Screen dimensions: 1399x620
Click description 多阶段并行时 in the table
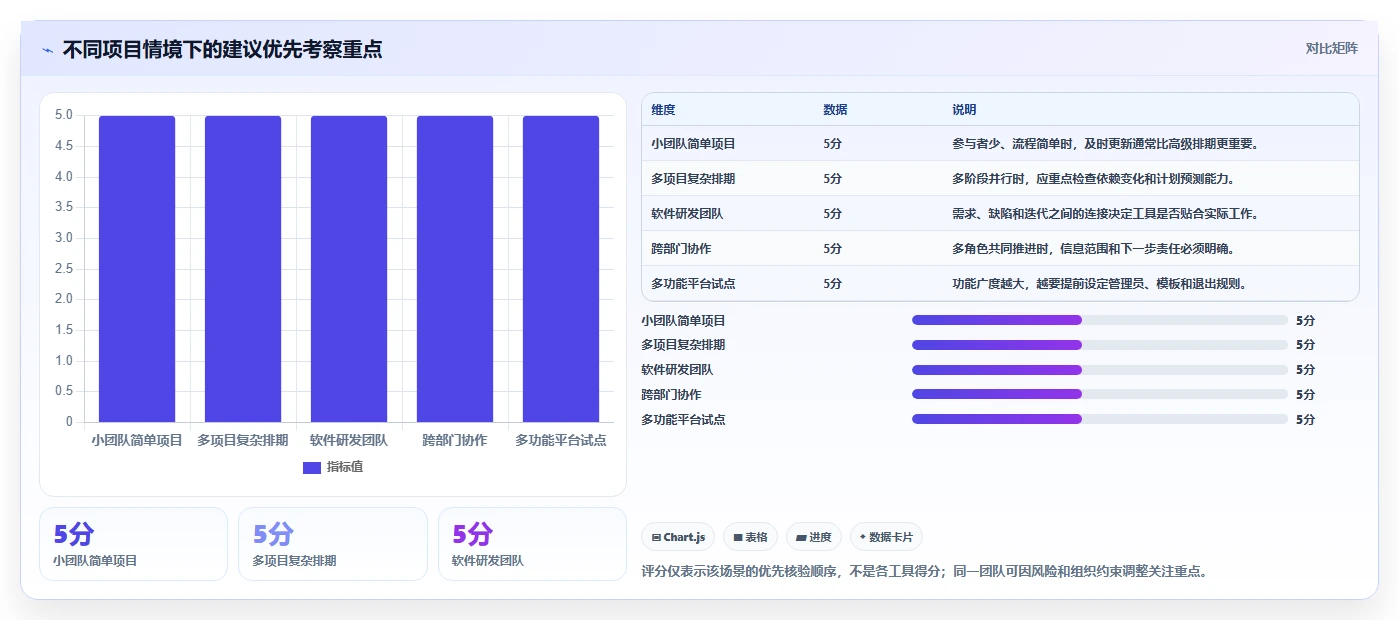[1093, 179]
